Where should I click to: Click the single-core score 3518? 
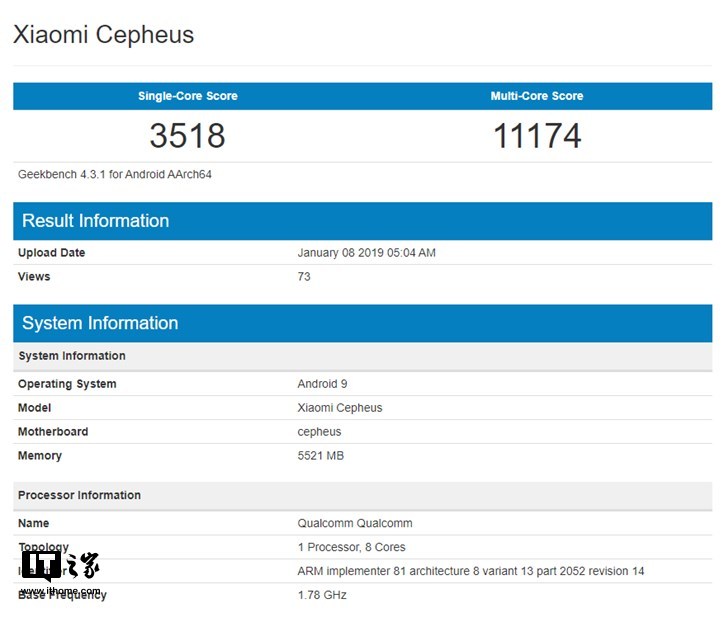click(188, 135)
